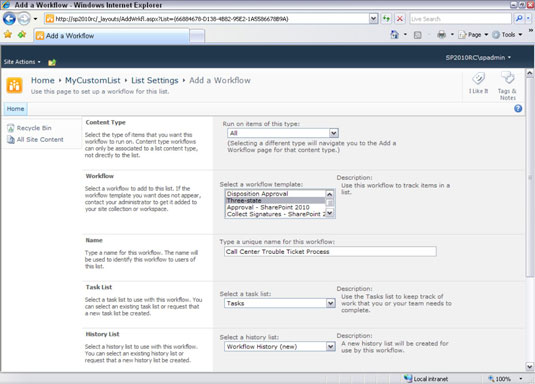Stop loading with the red X icon
This screenshot has width=535, height=384.
(x=400, y=19)
